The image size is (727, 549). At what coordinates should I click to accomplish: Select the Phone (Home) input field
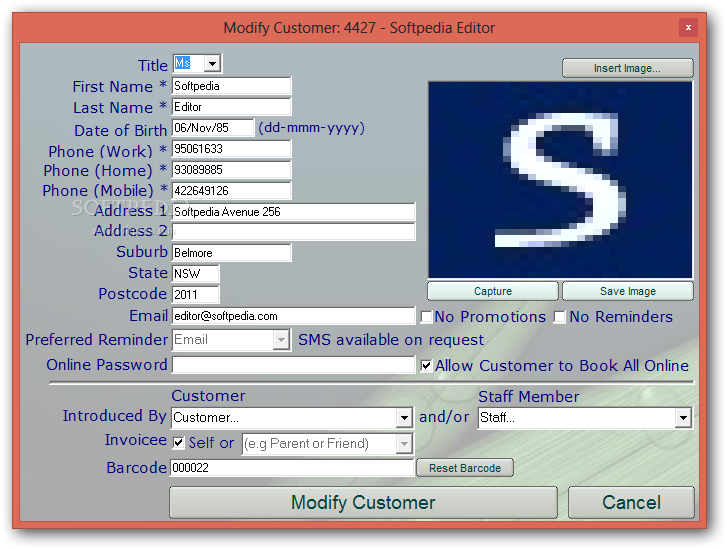click(231, 170)
